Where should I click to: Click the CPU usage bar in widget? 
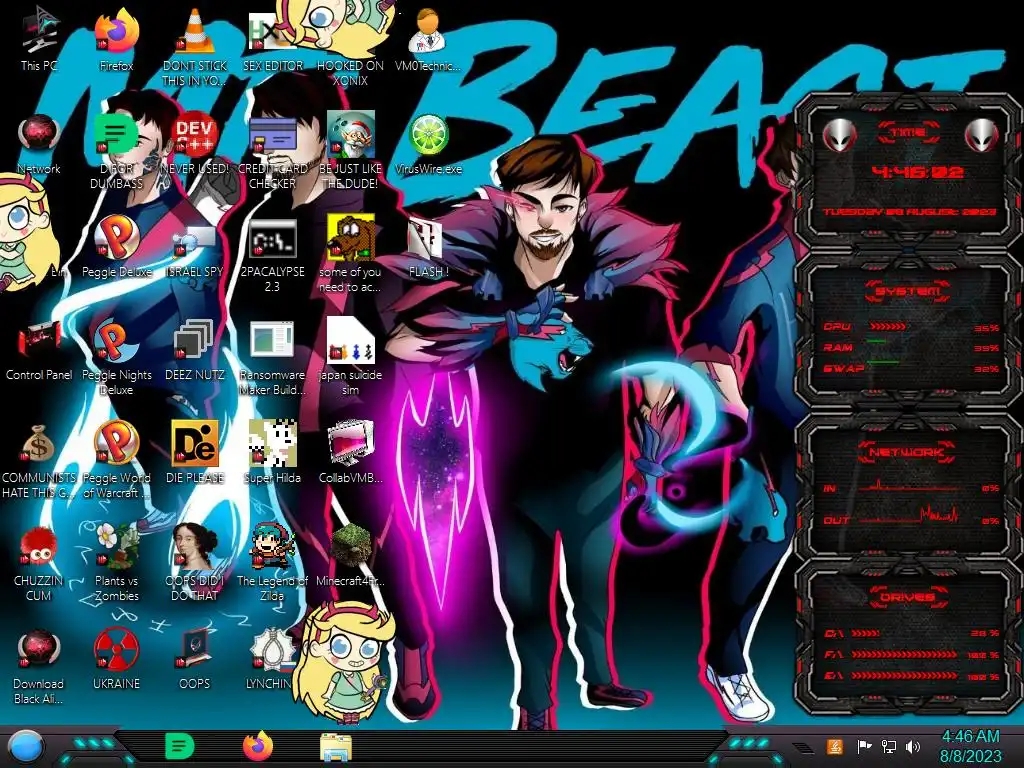[x=887, y=326]
